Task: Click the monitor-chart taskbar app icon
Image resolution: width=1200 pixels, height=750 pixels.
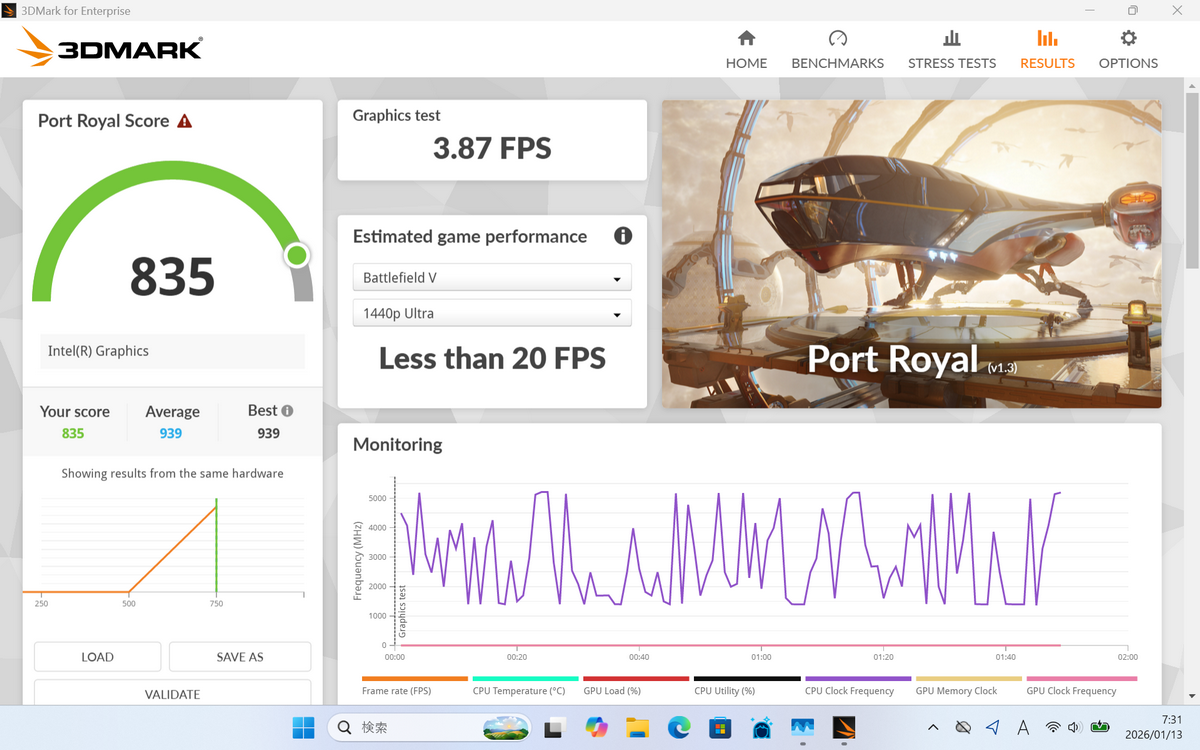Action: click(x=802, y=728)
